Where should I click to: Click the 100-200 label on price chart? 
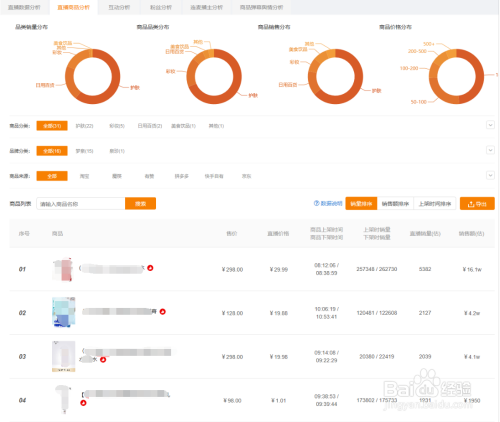coord(409,68)
